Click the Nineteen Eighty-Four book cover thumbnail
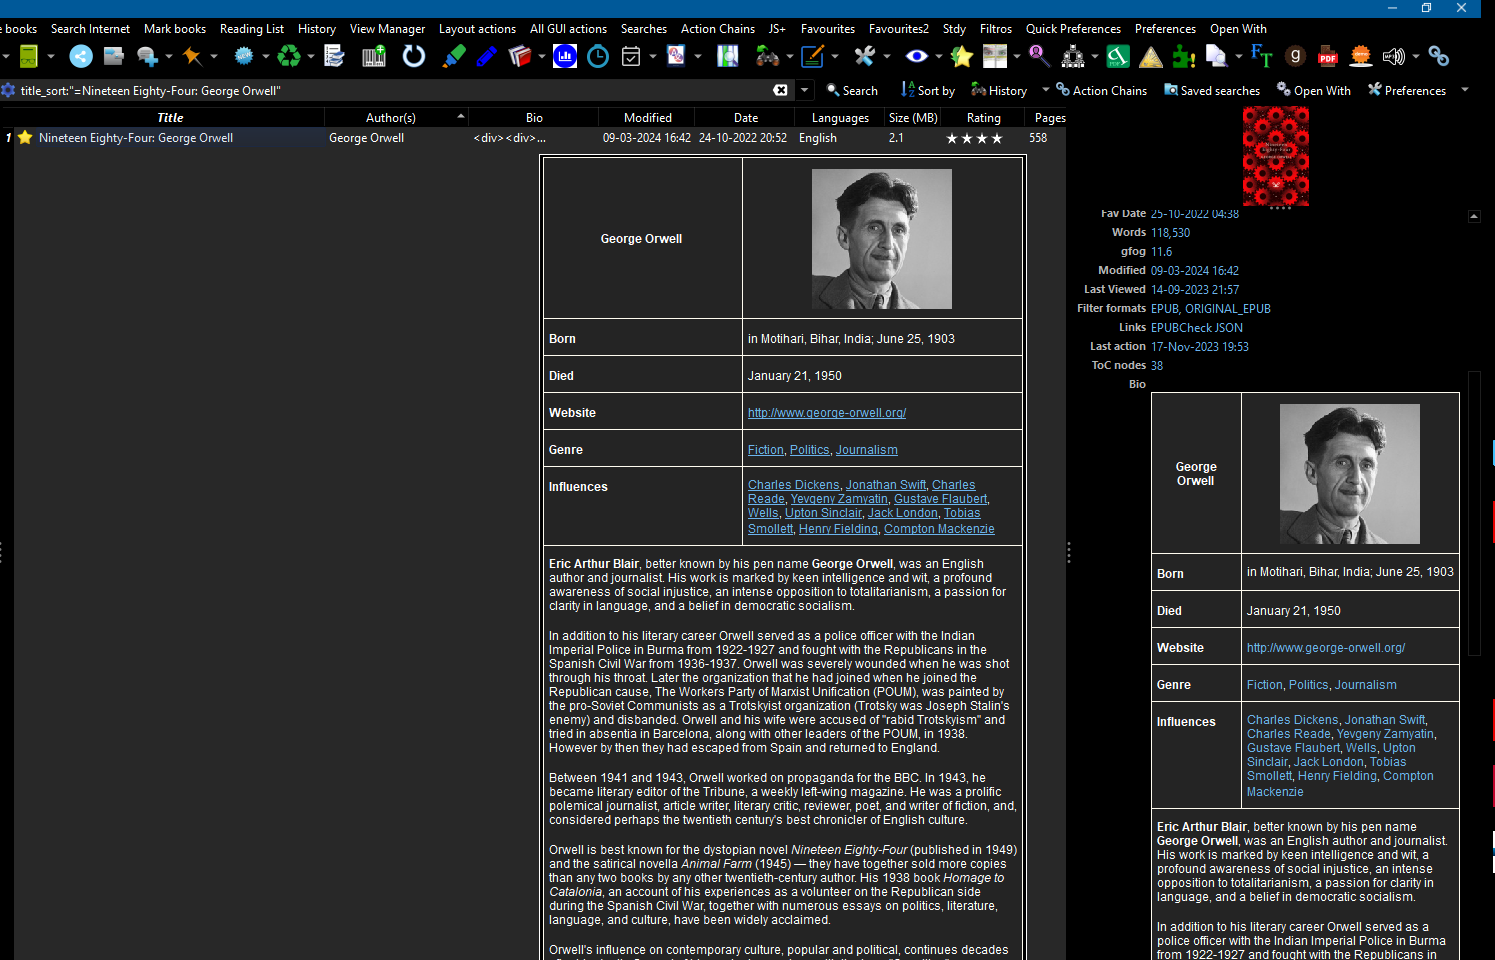The width and height of the screenshot is (1495, 960). coord(1276,156)
